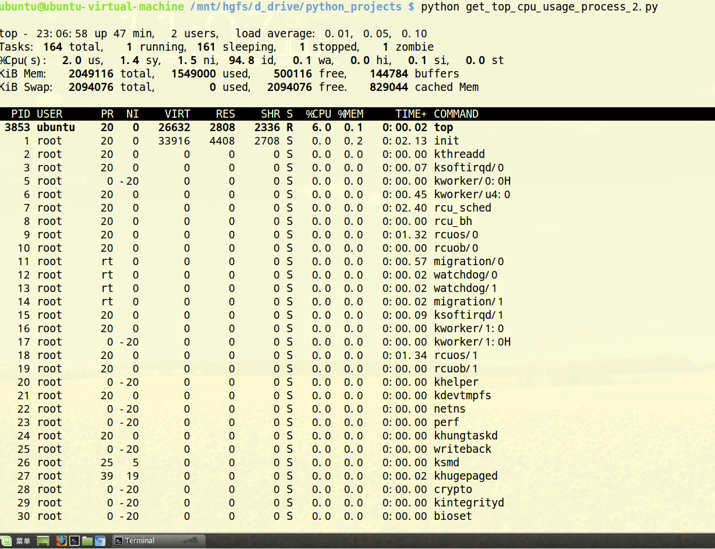Click the COMMAND column header
Viewport: 715px width, 549px height.
(x=456, y=114)
